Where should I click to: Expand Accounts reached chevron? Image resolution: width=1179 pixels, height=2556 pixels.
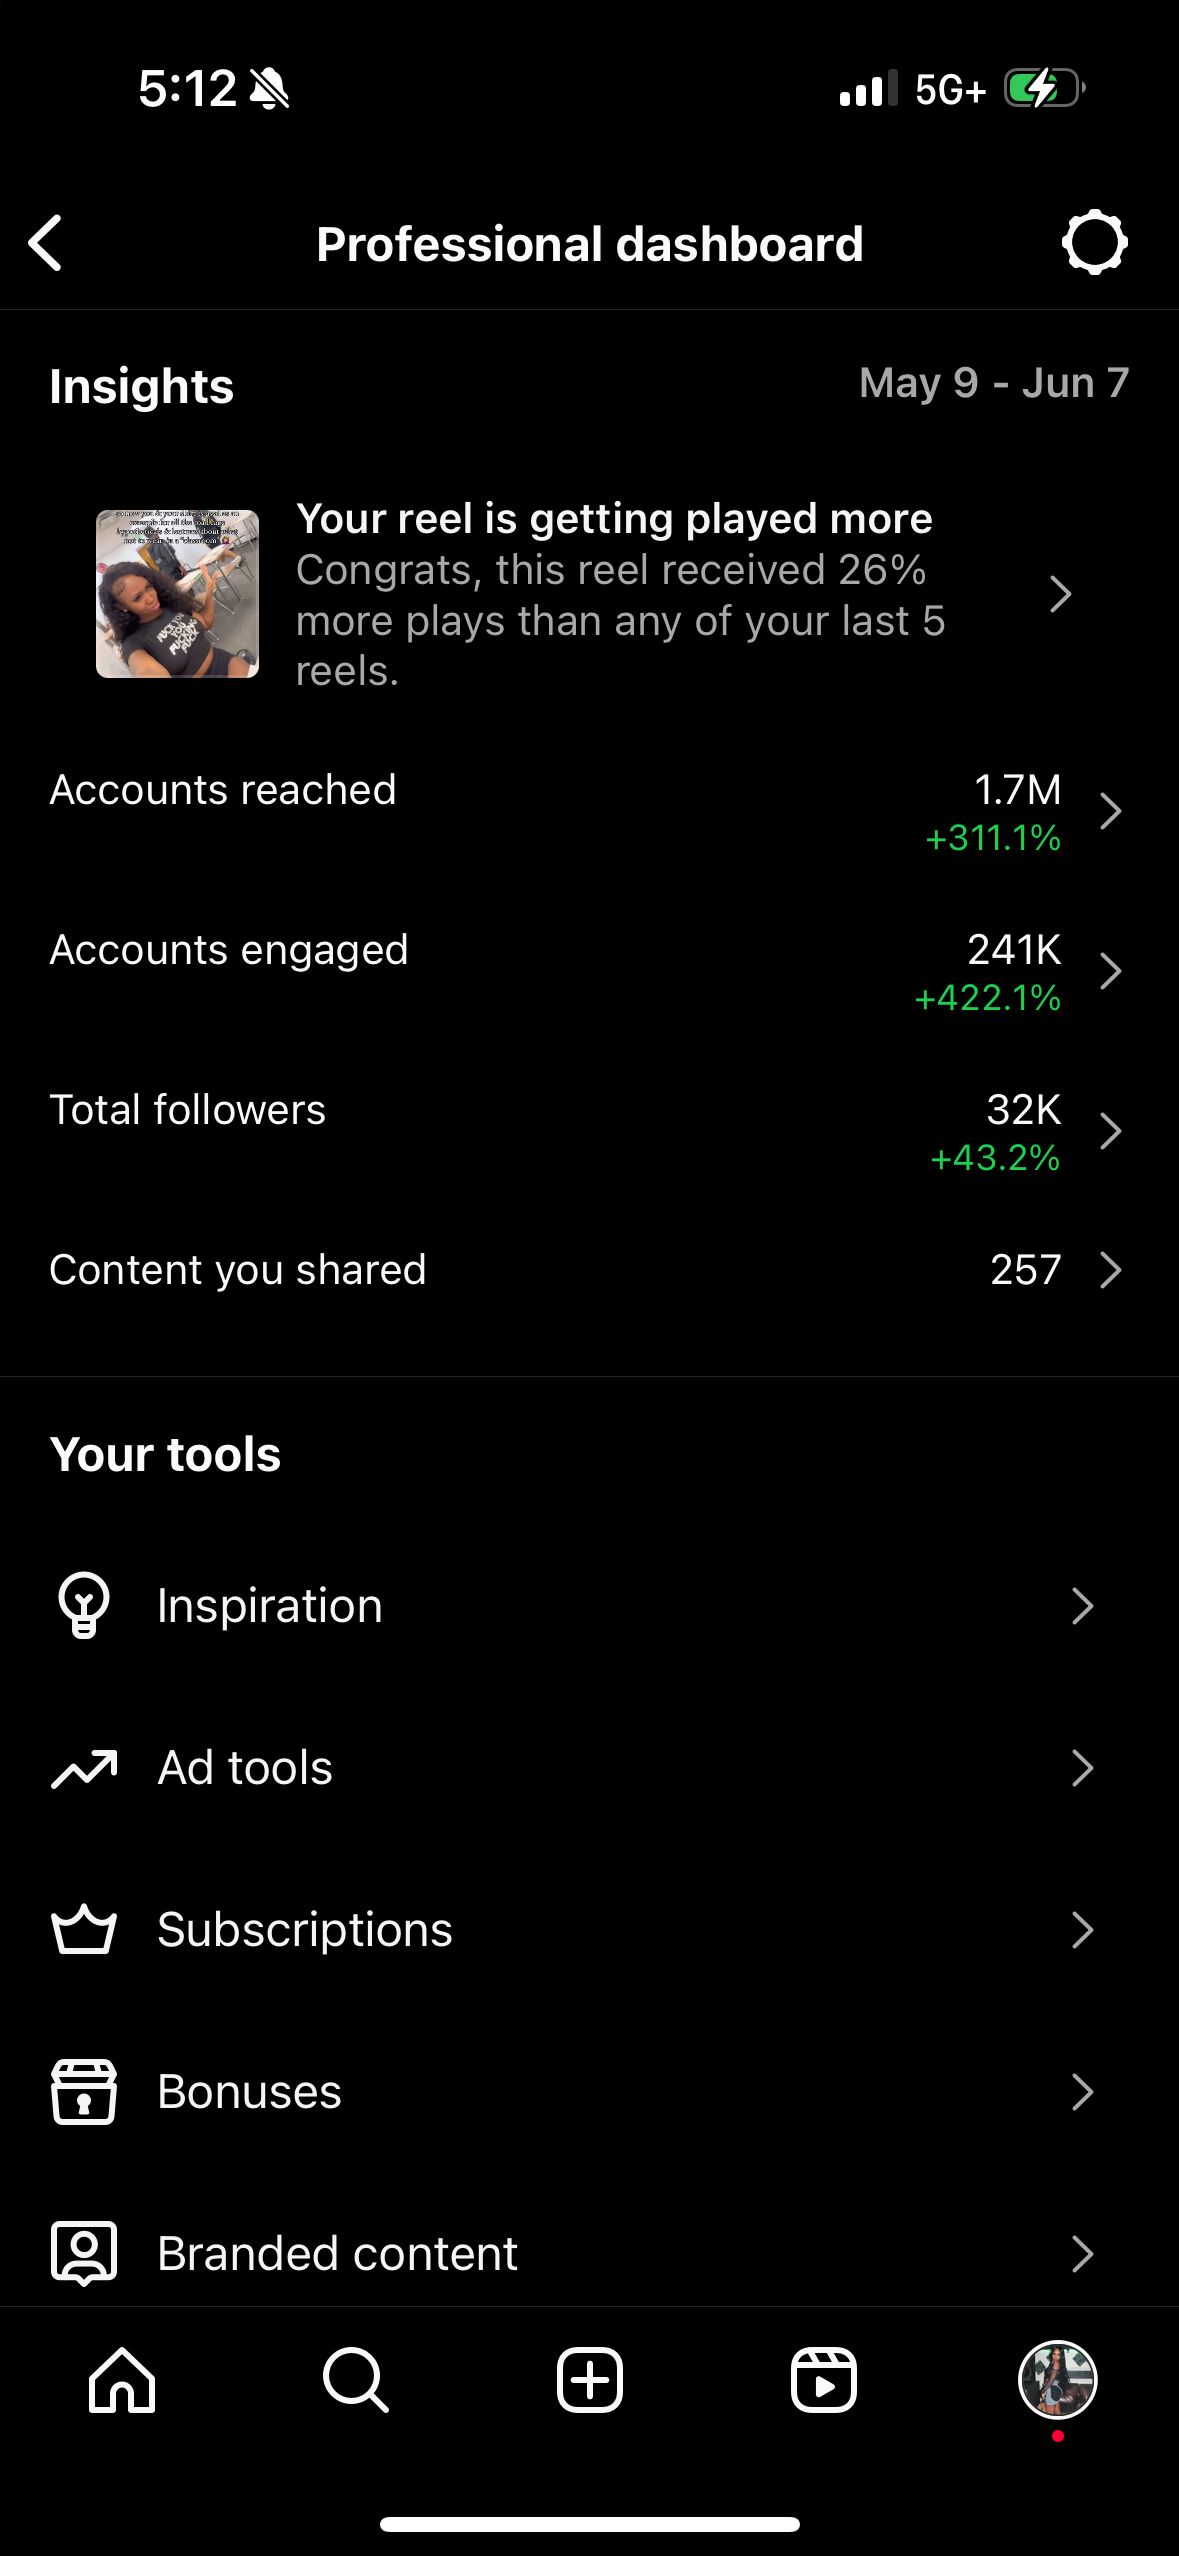[1110, 811]
